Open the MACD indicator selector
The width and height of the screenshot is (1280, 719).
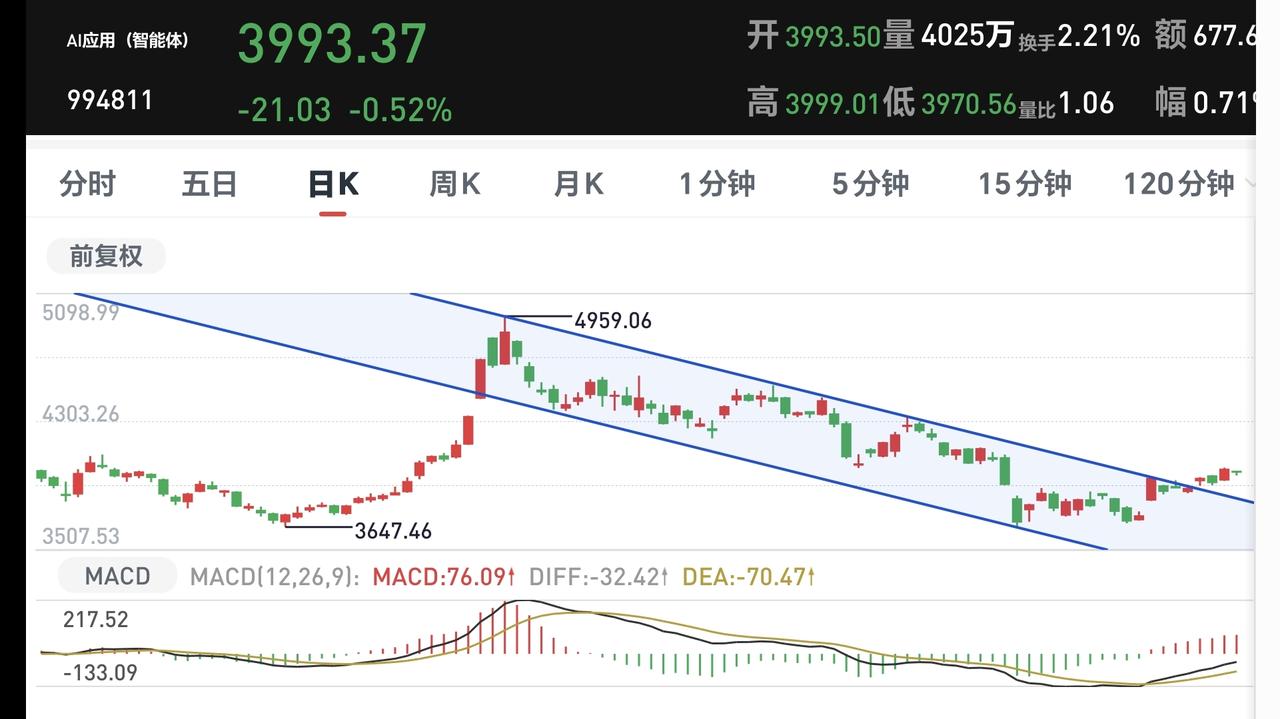pyautogui.click(x=117, y=576)
